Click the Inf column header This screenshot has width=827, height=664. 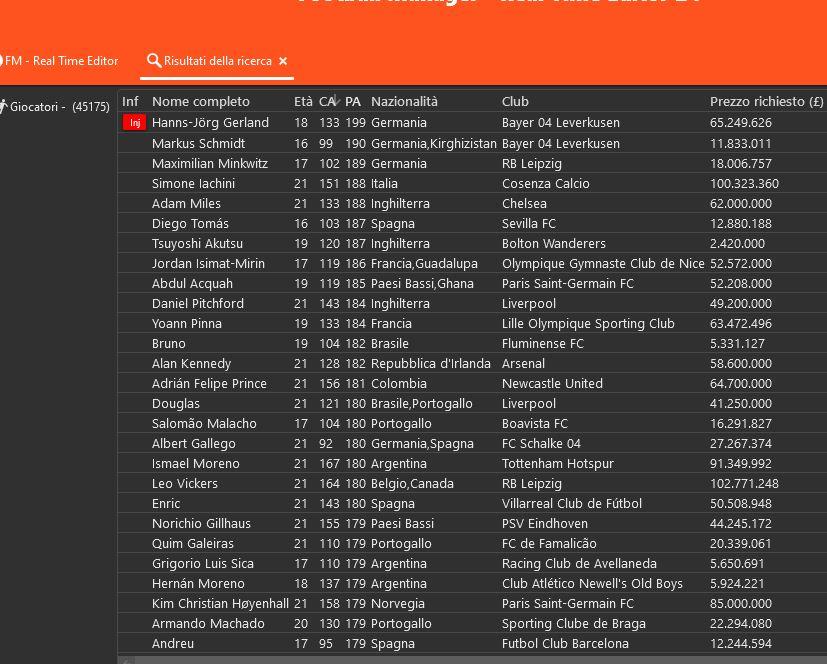(x=130, y=101)
